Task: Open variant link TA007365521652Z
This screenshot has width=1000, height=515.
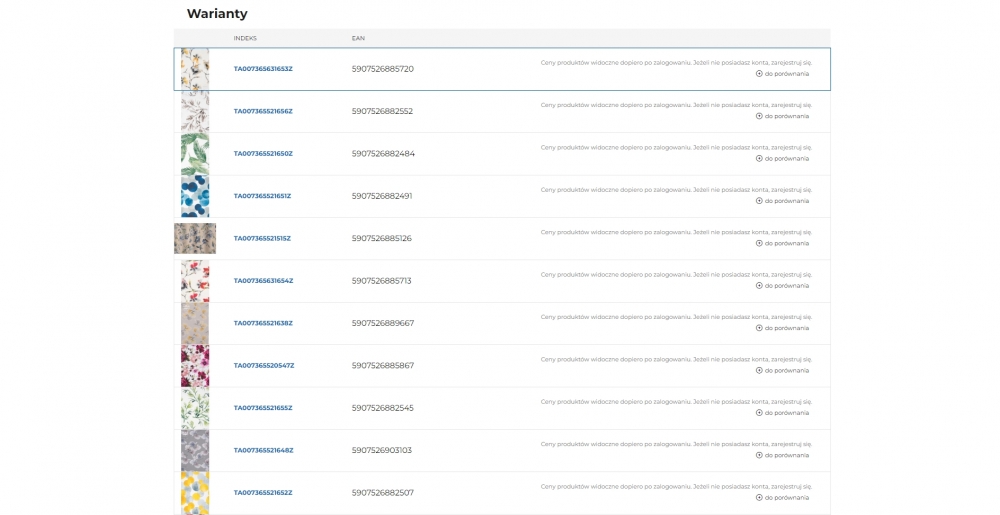Action: 263,493
